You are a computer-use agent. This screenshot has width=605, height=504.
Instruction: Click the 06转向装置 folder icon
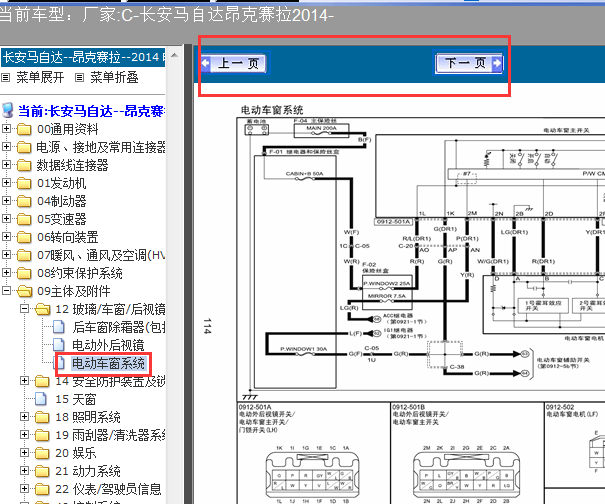24,237
